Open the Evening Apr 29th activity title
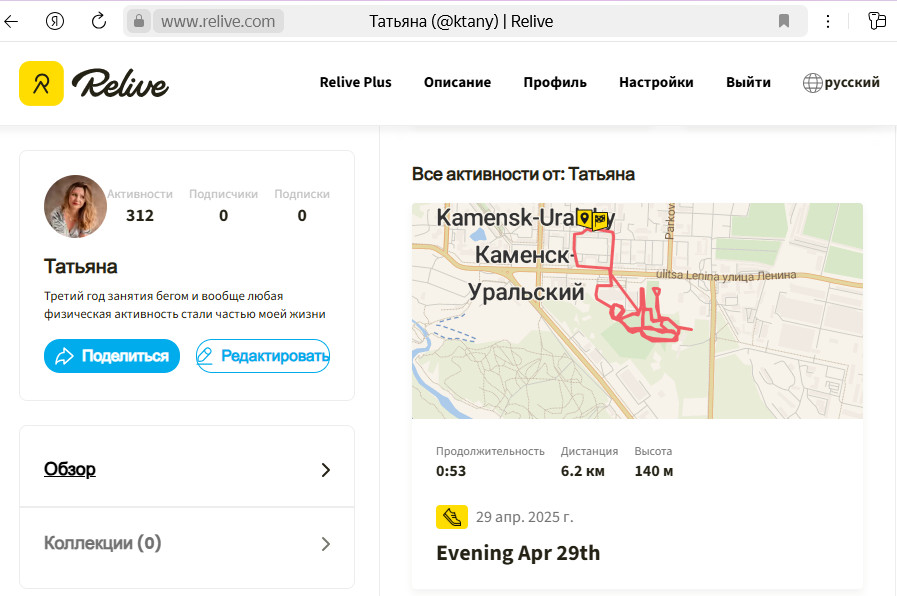 518,553
